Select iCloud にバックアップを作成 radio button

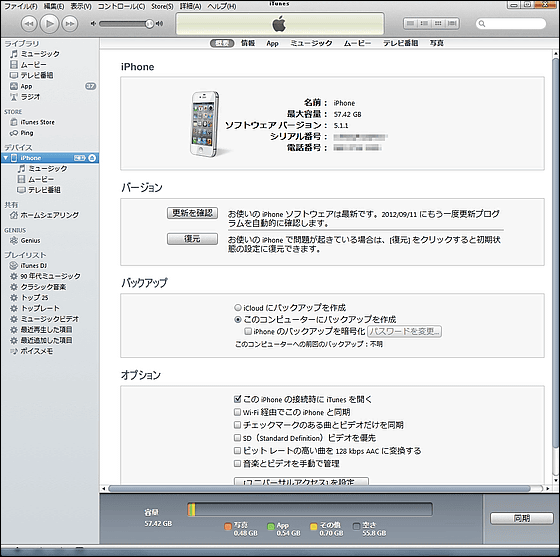238,307
